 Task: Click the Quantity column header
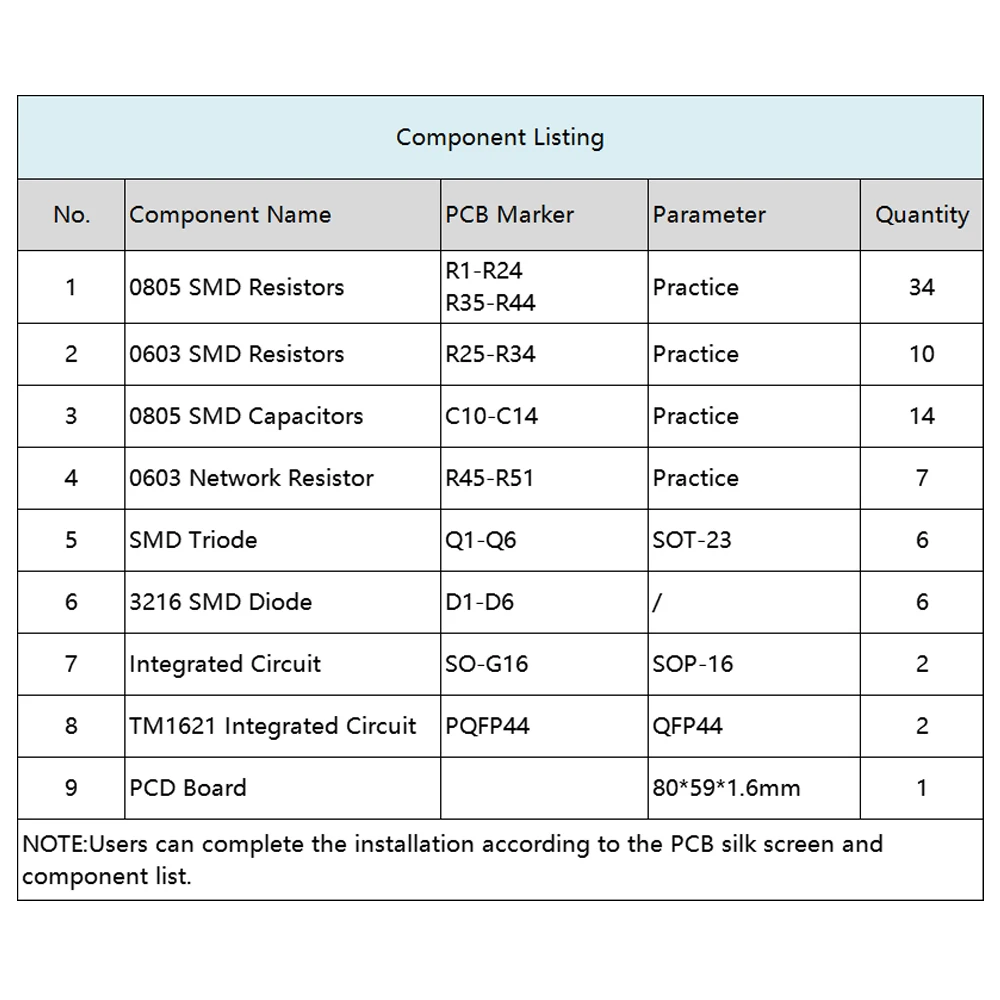[x=922, y=215]
